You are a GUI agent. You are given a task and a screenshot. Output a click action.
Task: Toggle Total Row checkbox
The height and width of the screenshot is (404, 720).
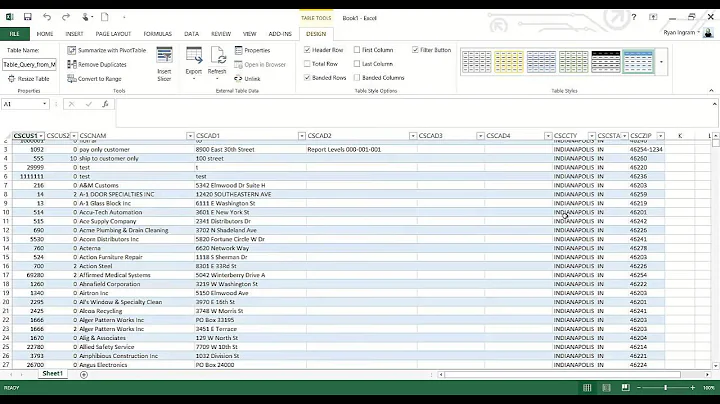pos(307,64)
